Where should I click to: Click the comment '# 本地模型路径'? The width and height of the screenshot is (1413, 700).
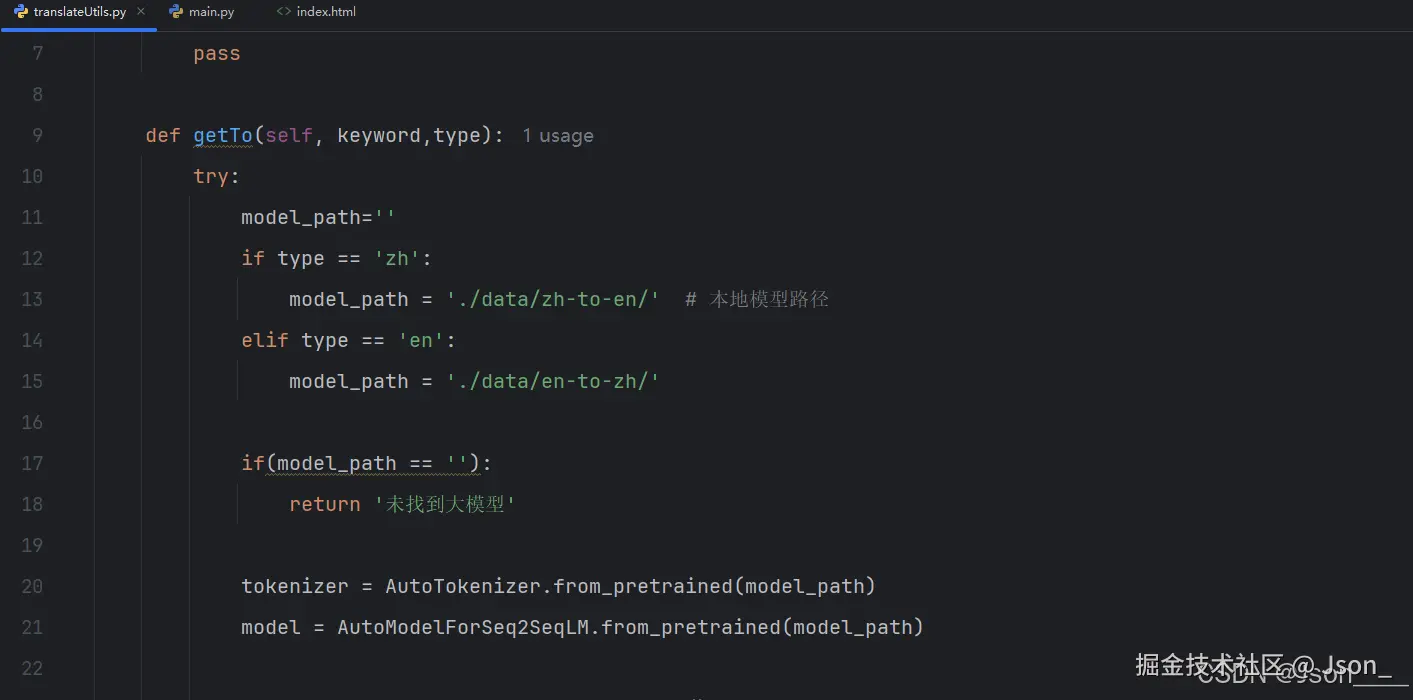757,299
